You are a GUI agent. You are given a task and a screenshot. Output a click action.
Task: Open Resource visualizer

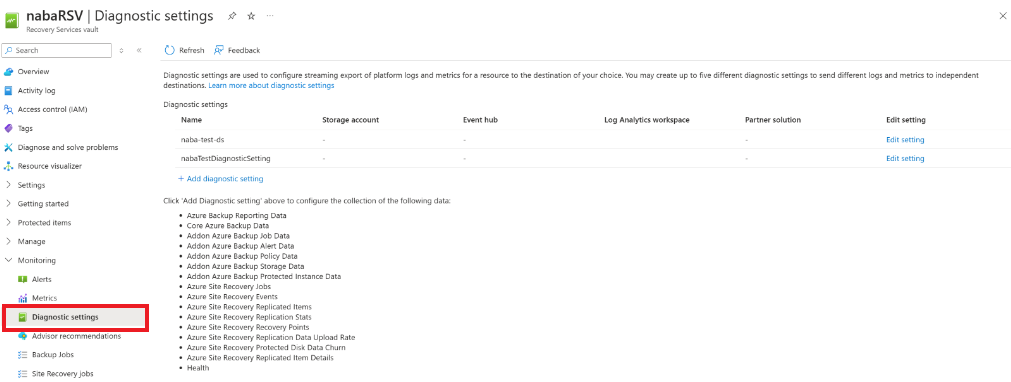[x=50, y=166]
